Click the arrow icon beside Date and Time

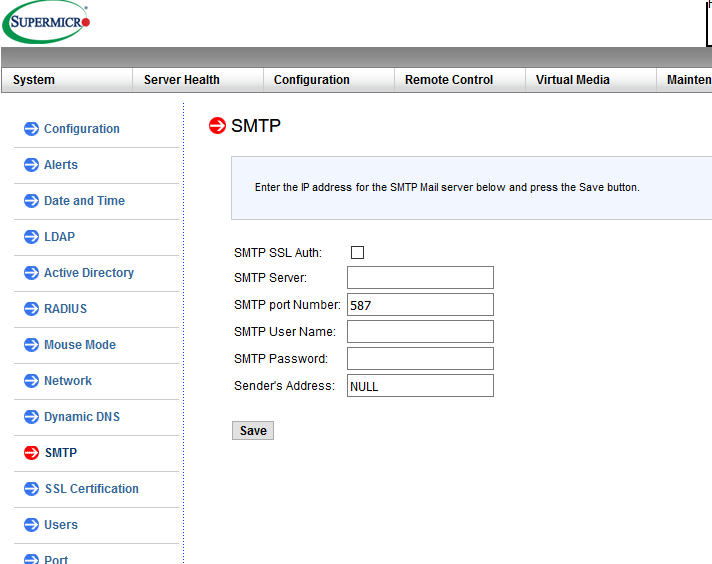31,200
